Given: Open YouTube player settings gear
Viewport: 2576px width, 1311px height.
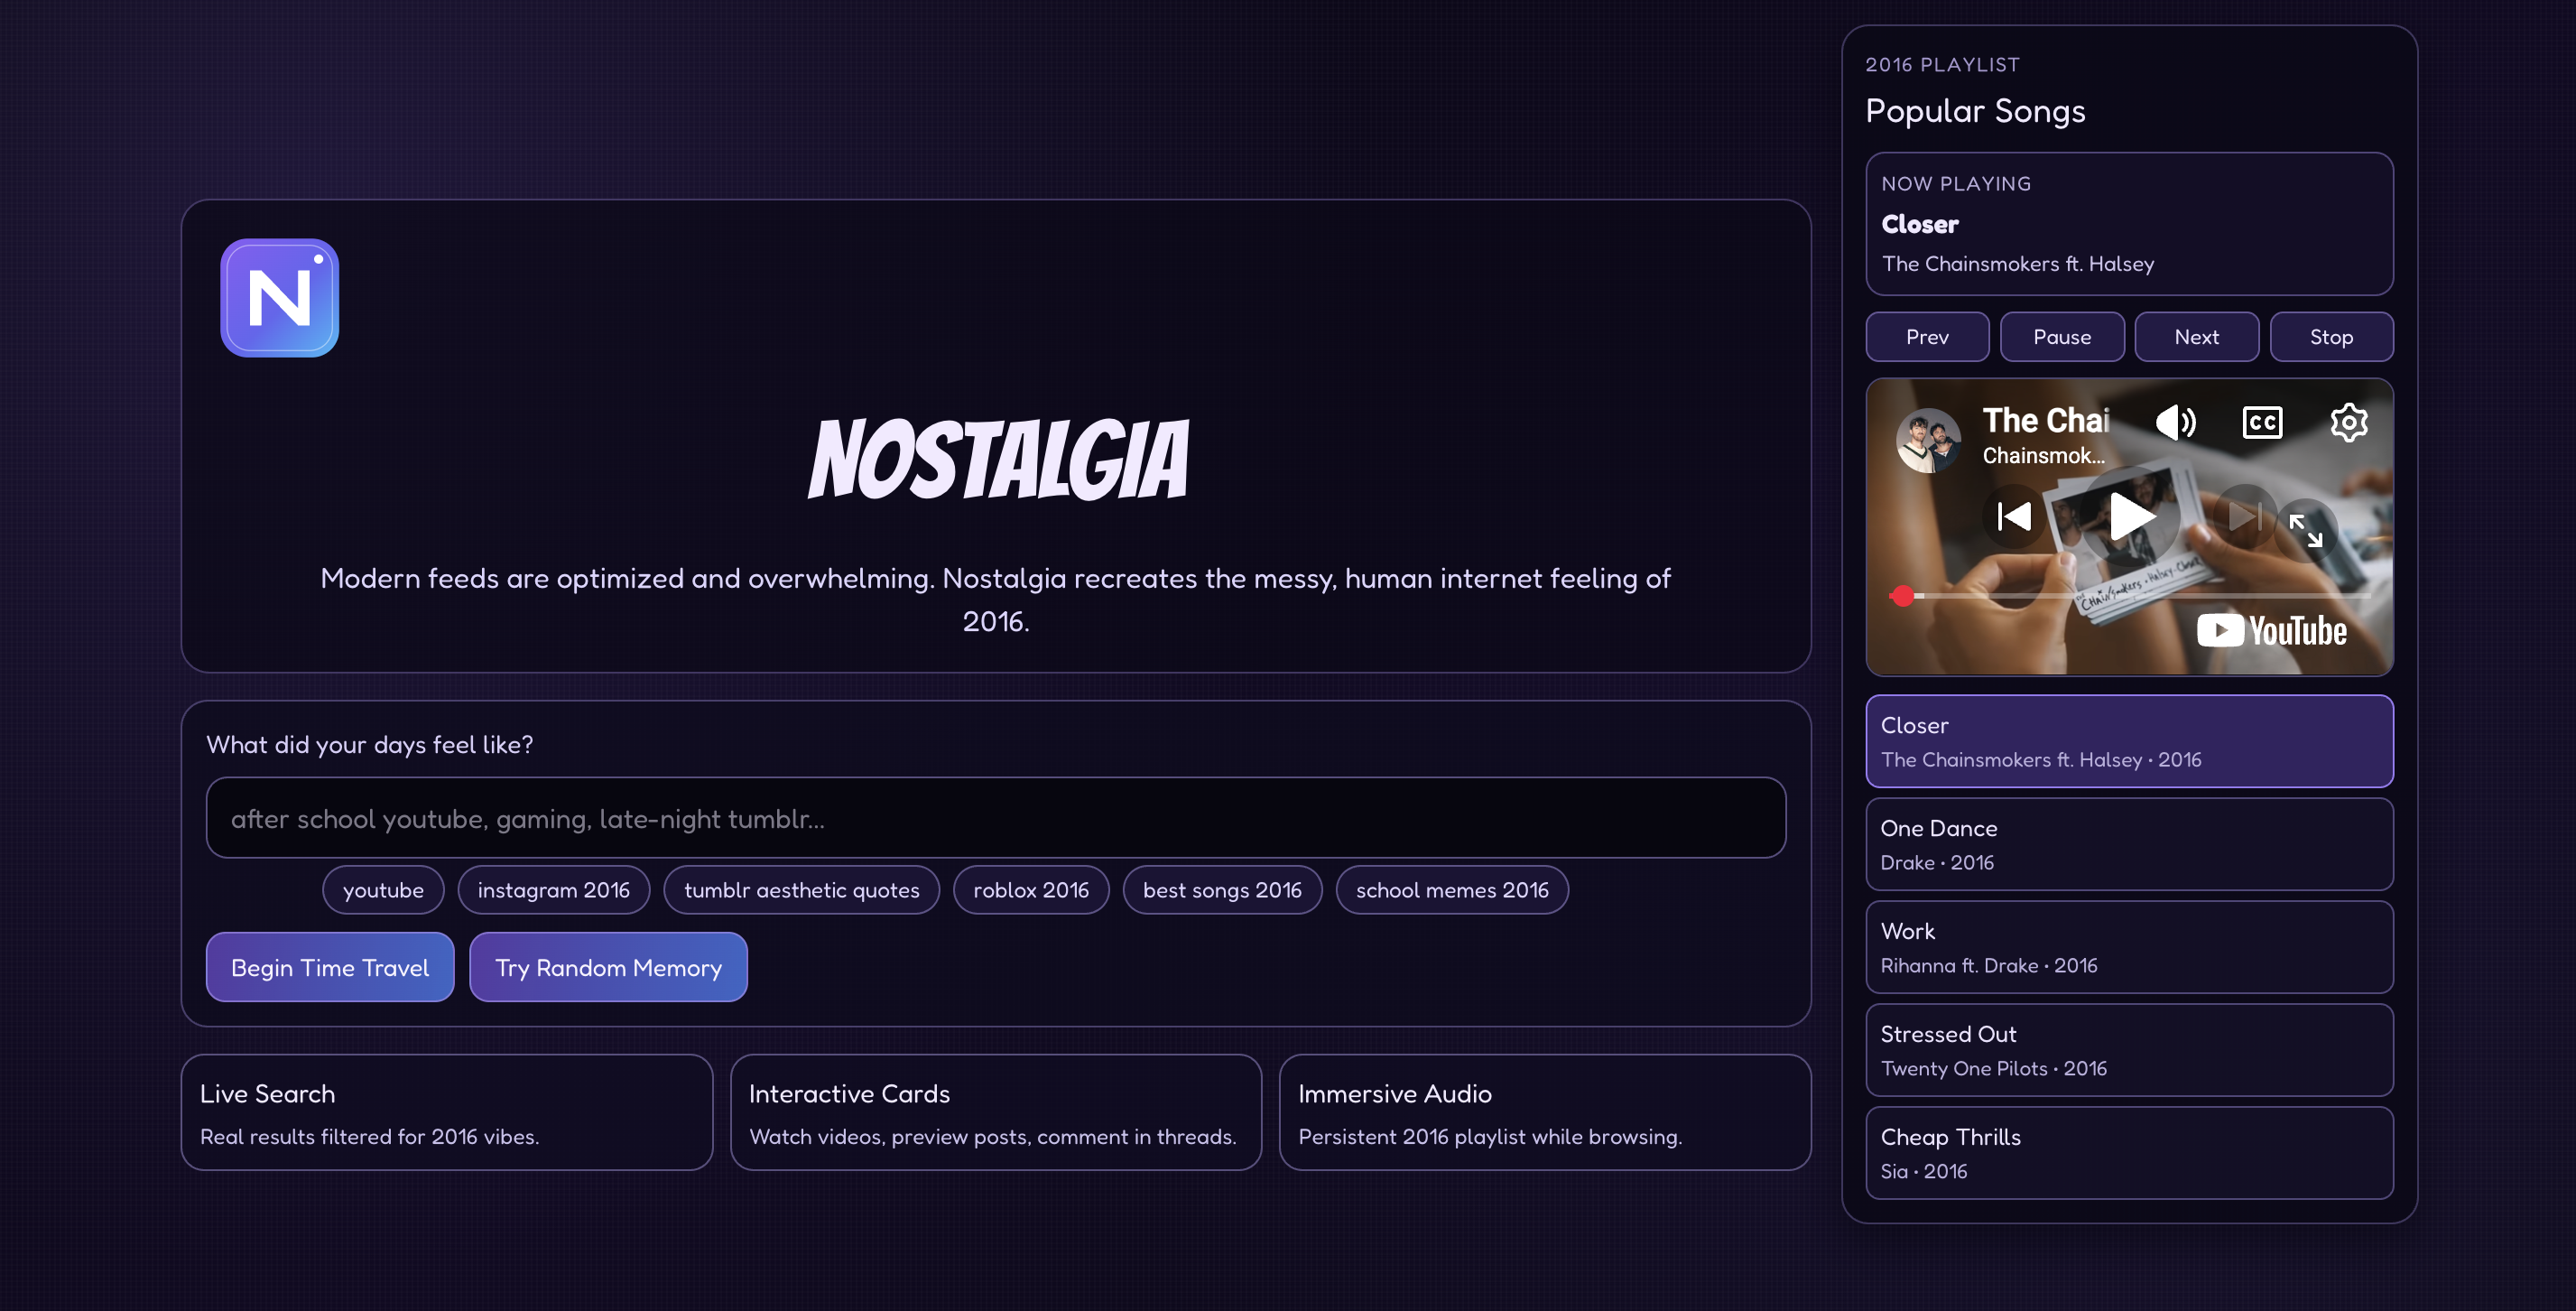Looking at the screenshot, I should (2348, 422).
